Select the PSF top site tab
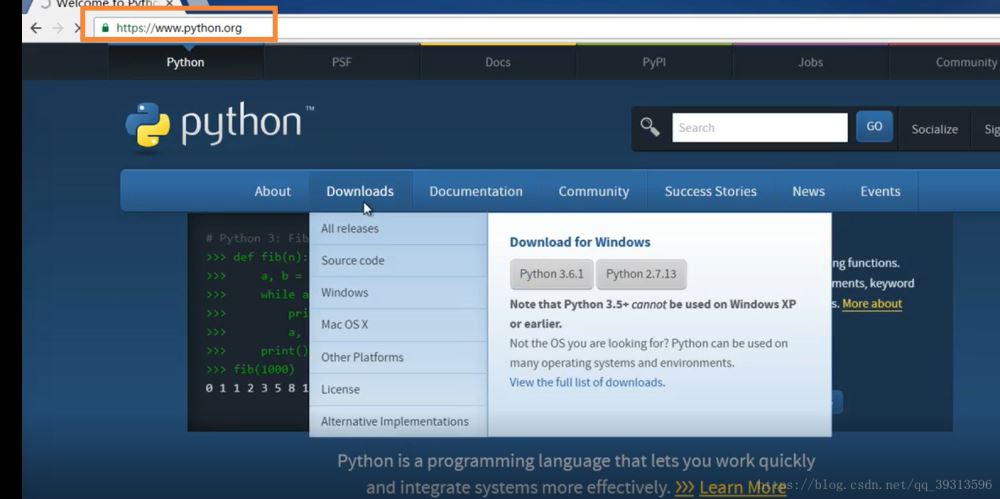This screenshot has width=1000, height=499. (x=342, y=62)
